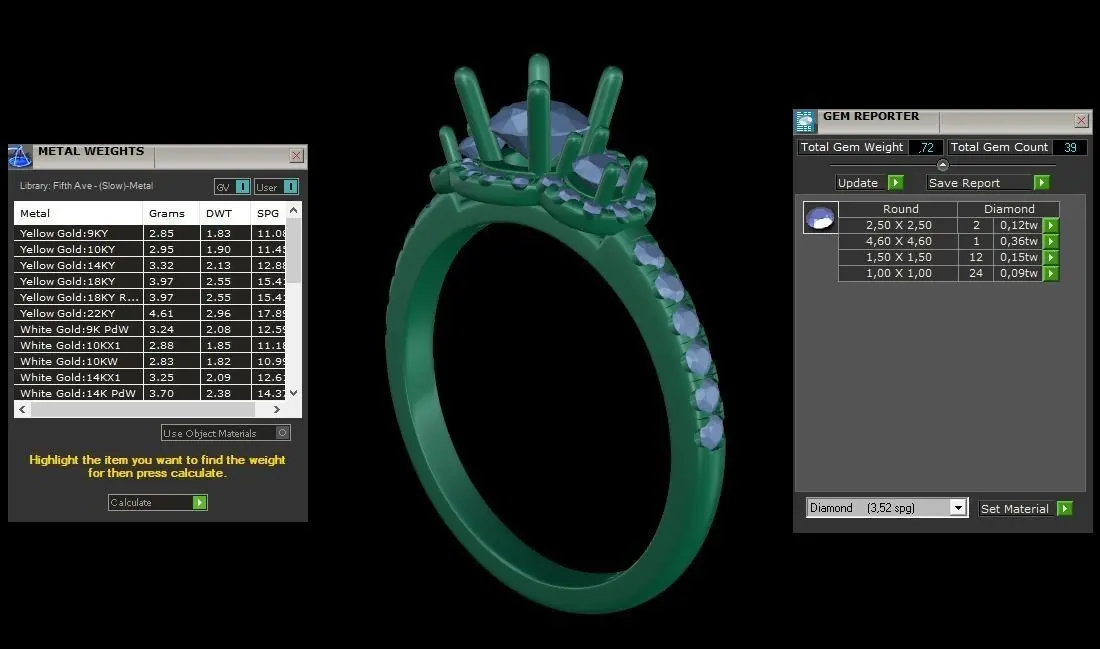1100x649 pixels.
Task: Click the Calculate button
Action: point(158,502)
